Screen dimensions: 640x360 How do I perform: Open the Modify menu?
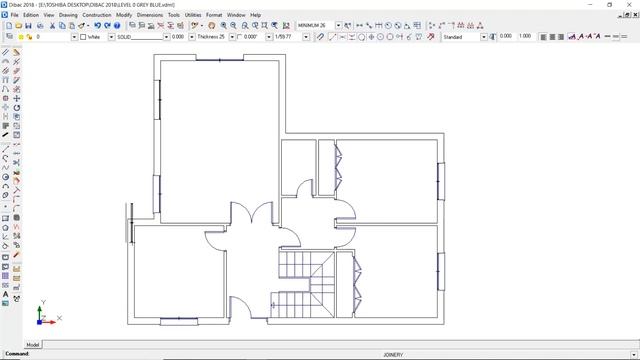tap(124, 15)
